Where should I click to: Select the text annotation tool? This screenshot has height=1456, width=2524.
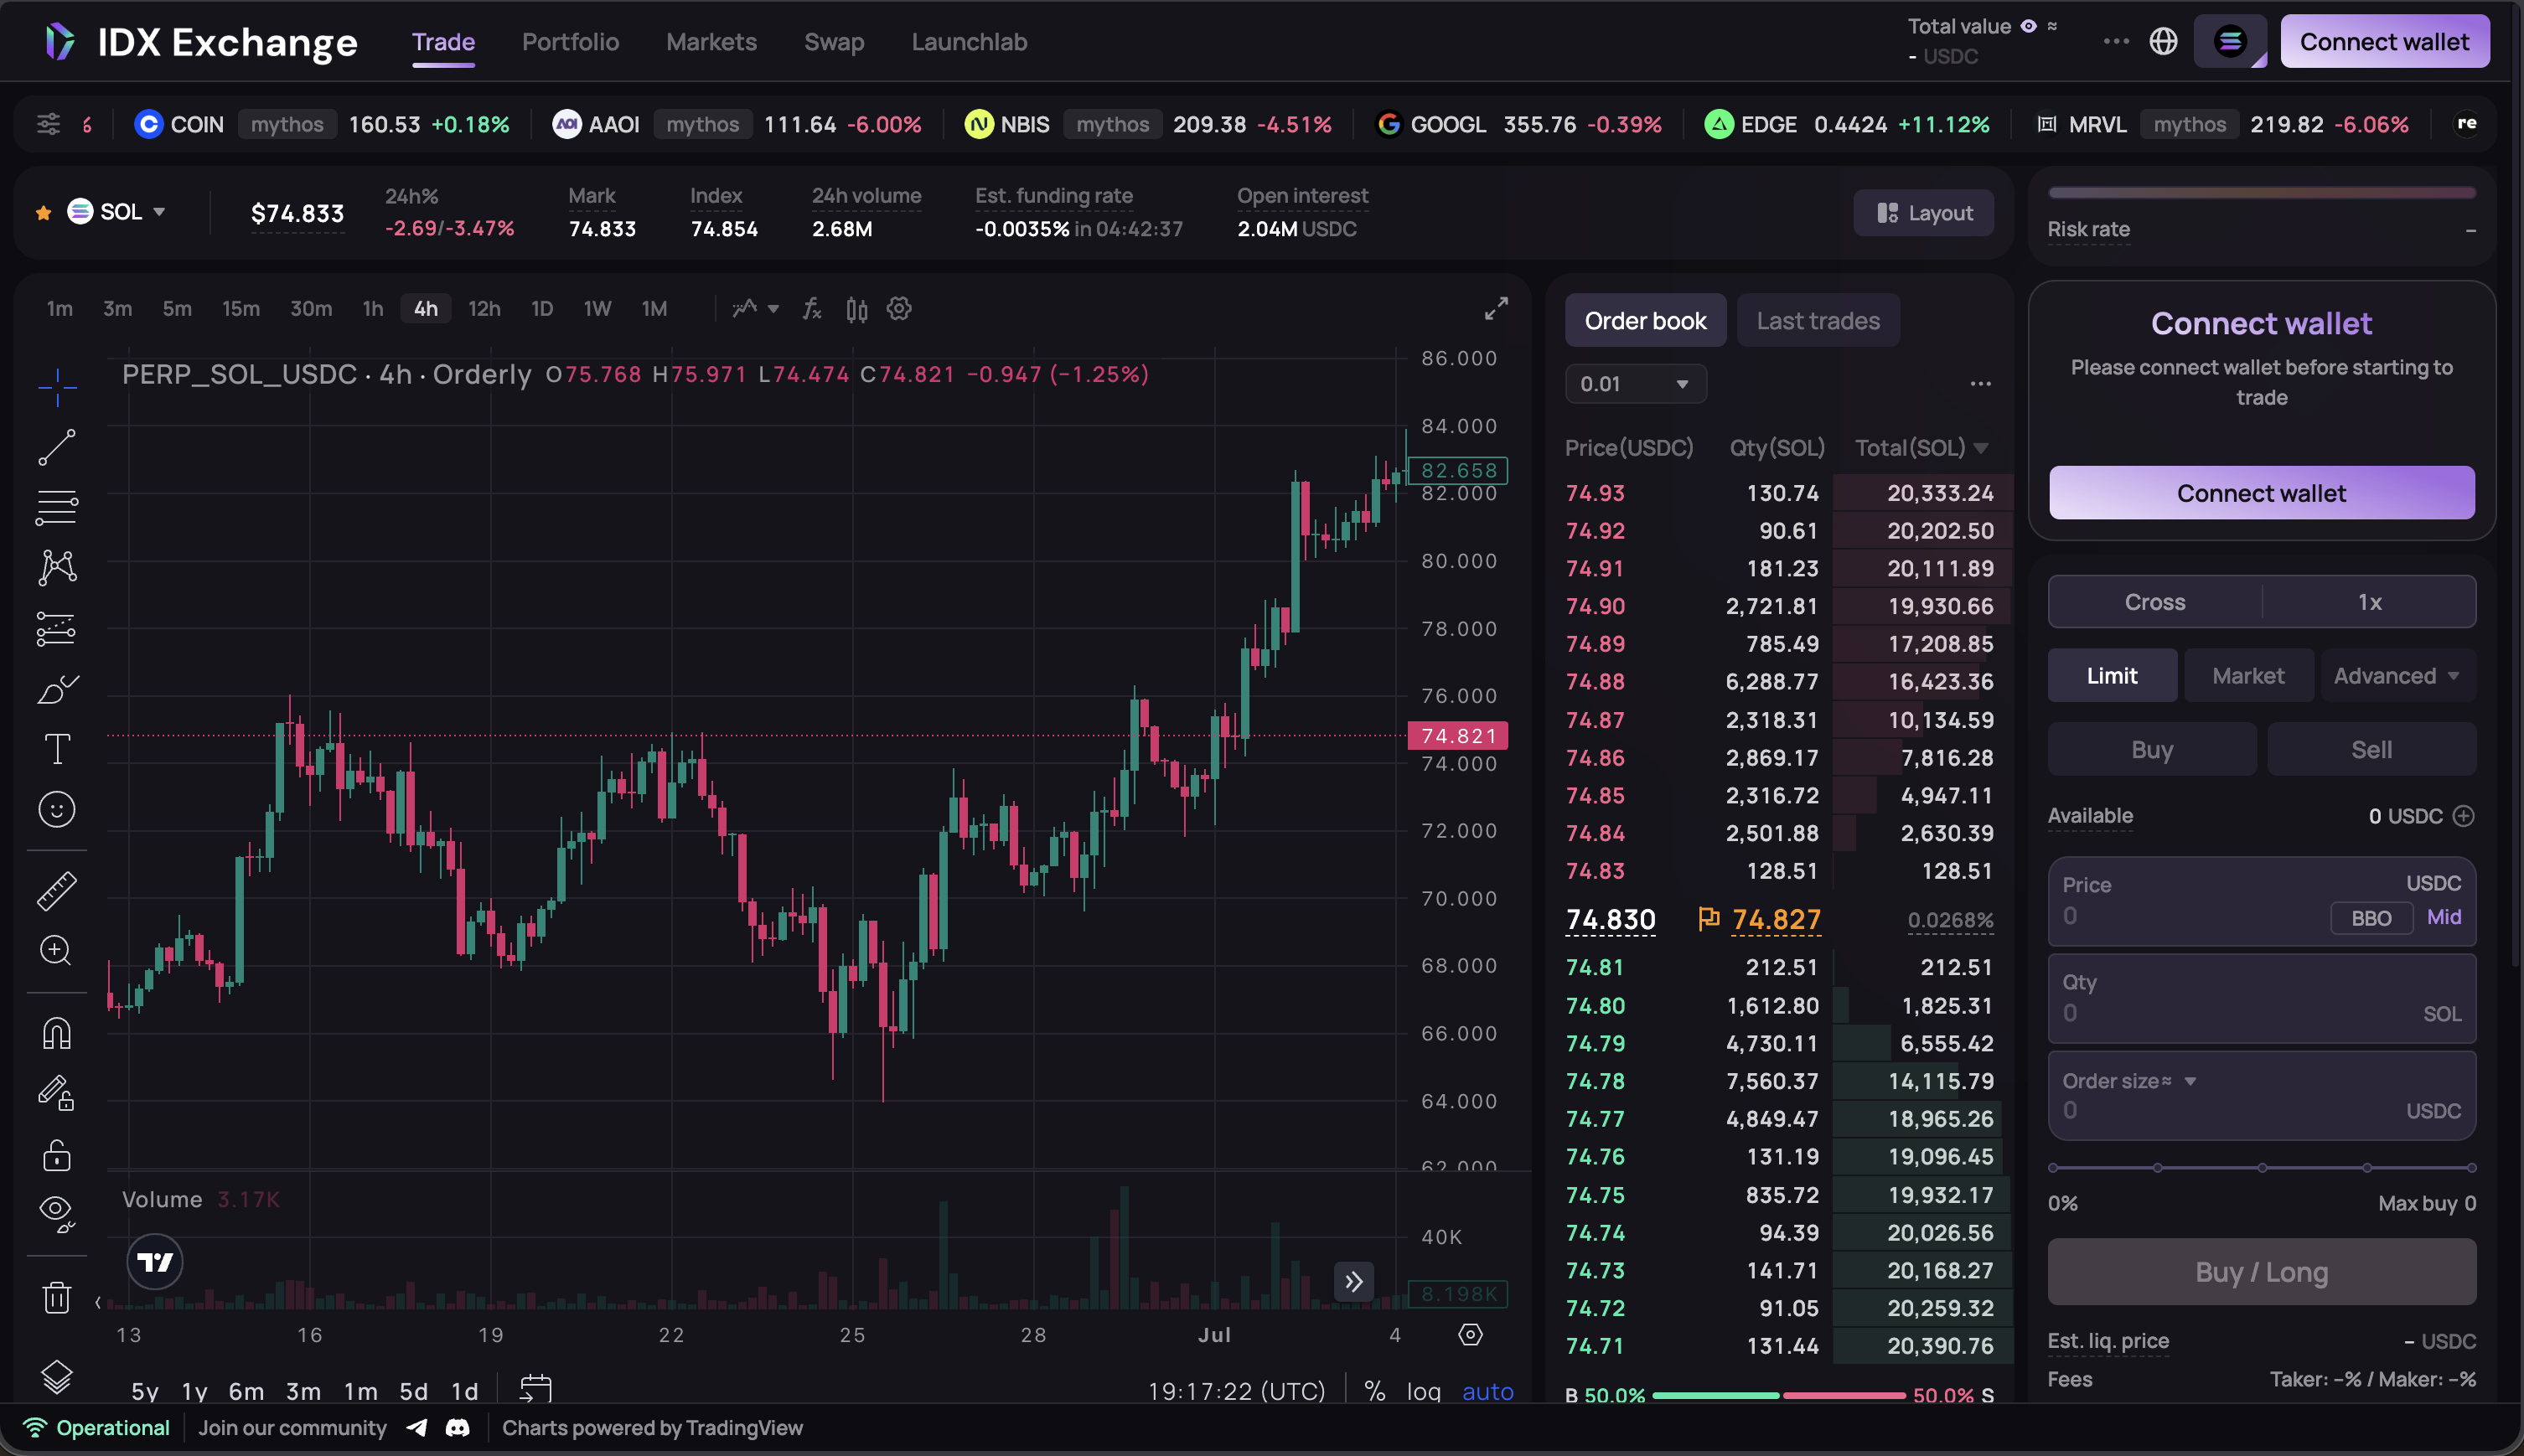tap(57, 749)
